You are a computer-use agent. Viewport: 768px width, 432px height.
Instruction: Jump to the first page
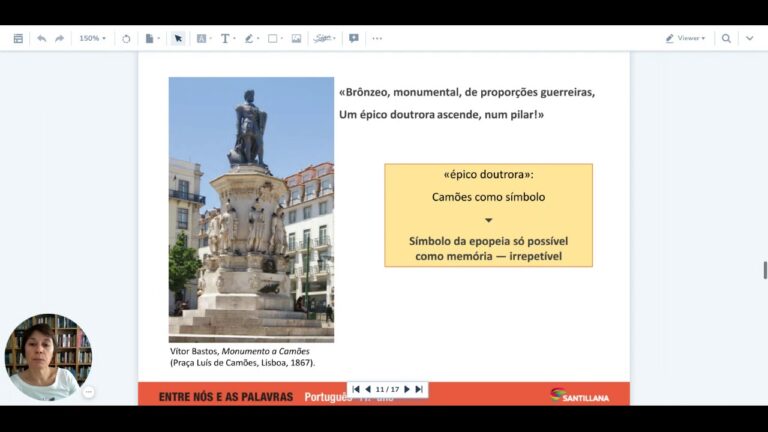(x=356, y=389)
